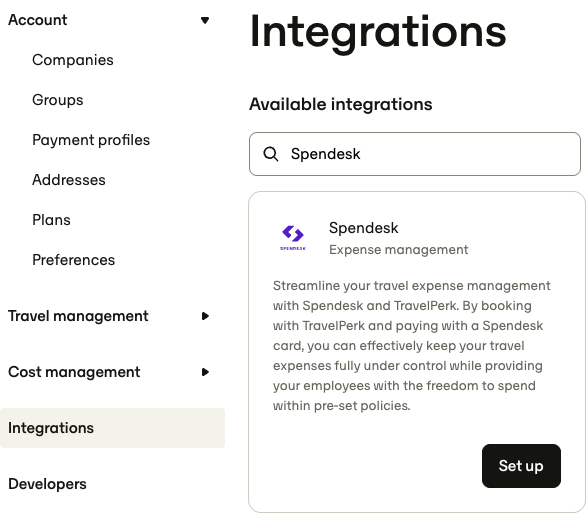Click the Spendesk logo icon
The height and width of the screenshot is (515, 588).
pyautogui.click(x=293, y=237)
